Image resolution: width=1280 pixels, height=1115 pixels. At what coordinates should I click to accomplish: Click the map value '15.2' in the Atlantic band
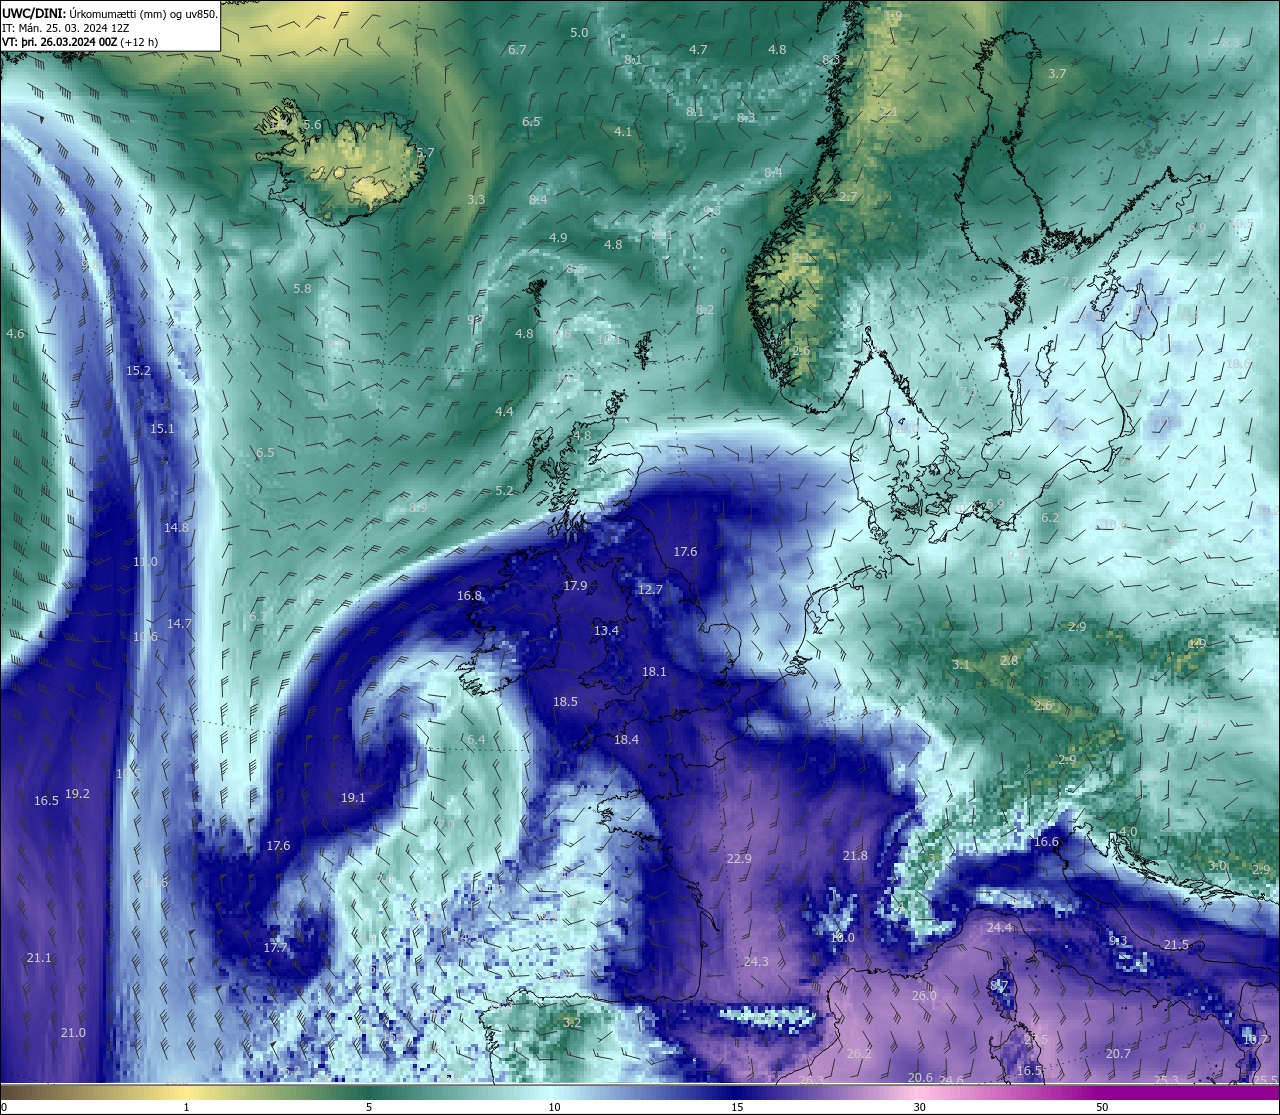click(x=139, y=370)
